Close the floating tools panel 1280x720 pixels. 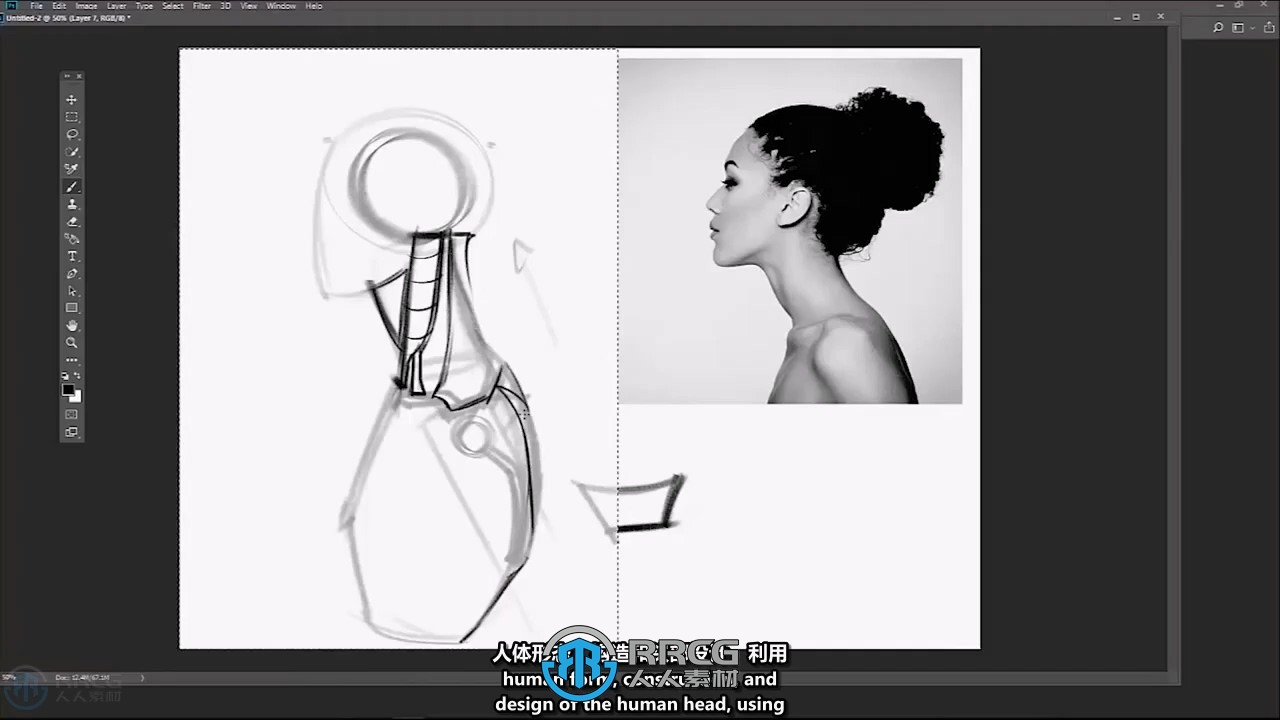(x=79, y=77)
